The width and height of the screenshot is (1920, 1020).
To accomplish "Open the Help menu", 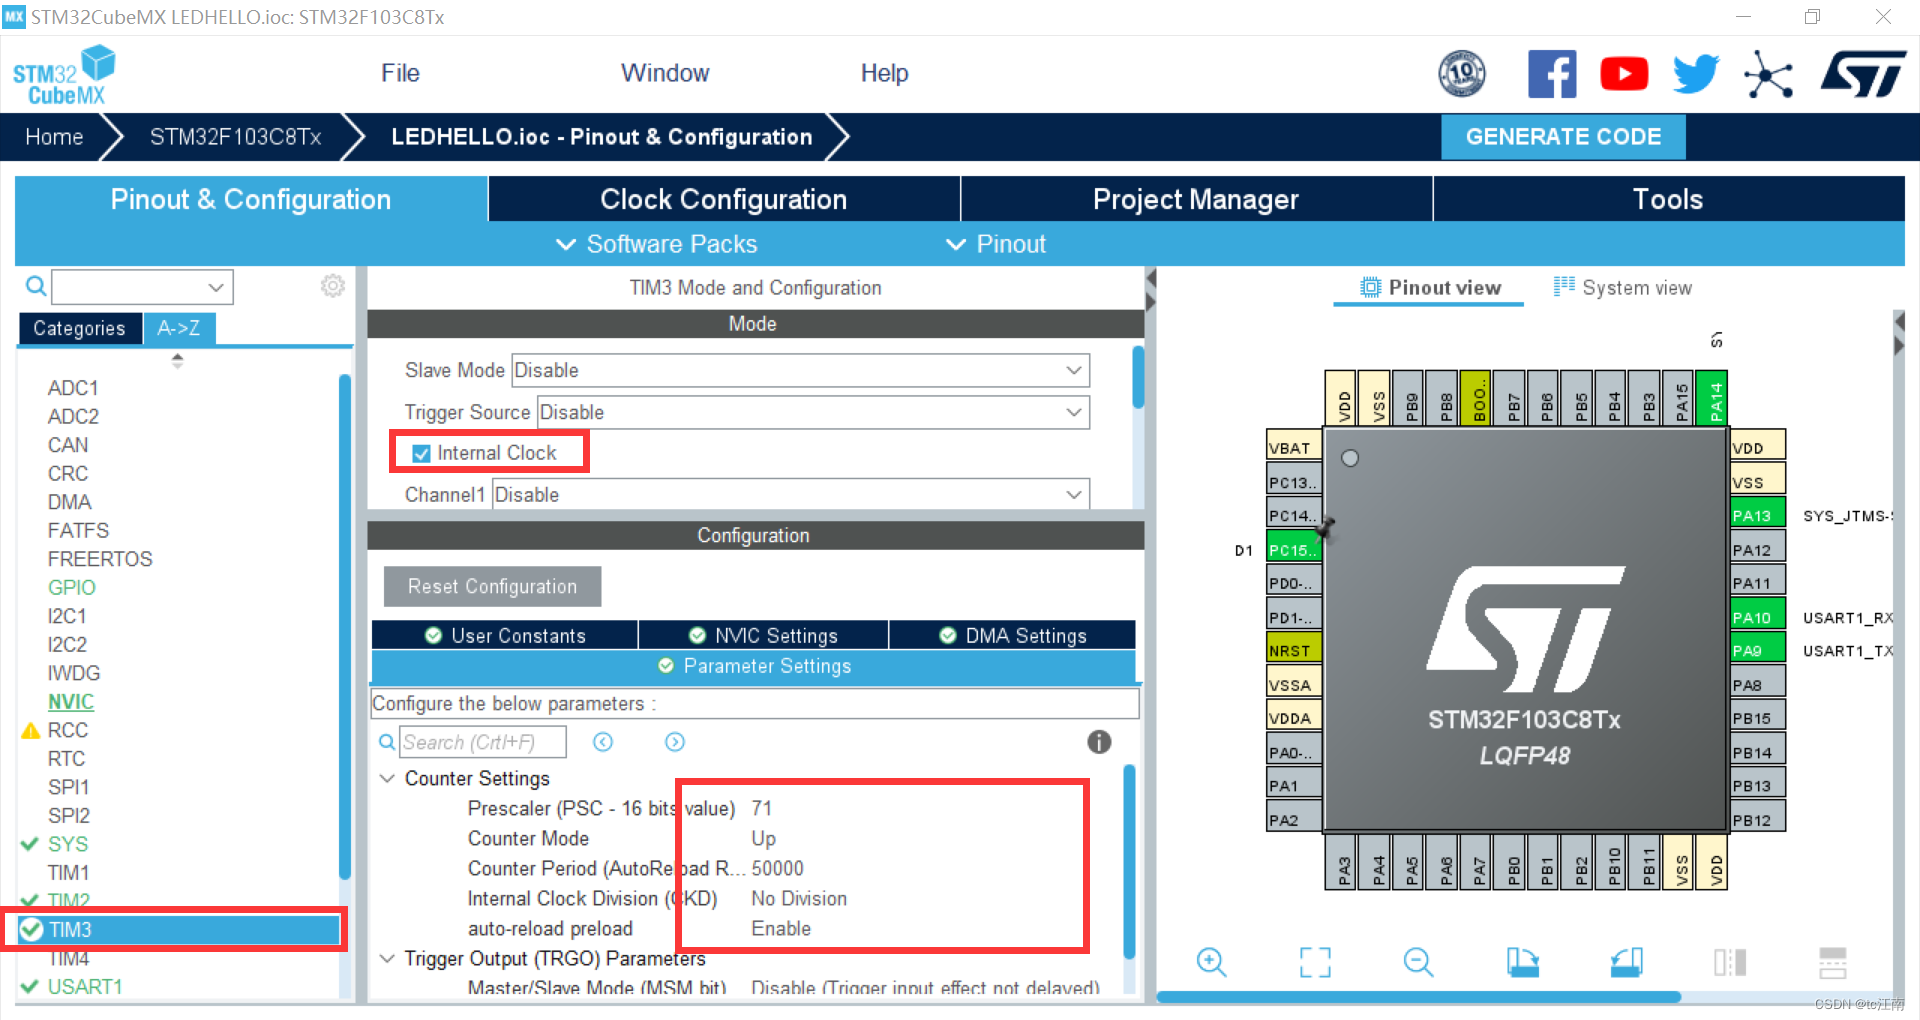I will 884,73.
